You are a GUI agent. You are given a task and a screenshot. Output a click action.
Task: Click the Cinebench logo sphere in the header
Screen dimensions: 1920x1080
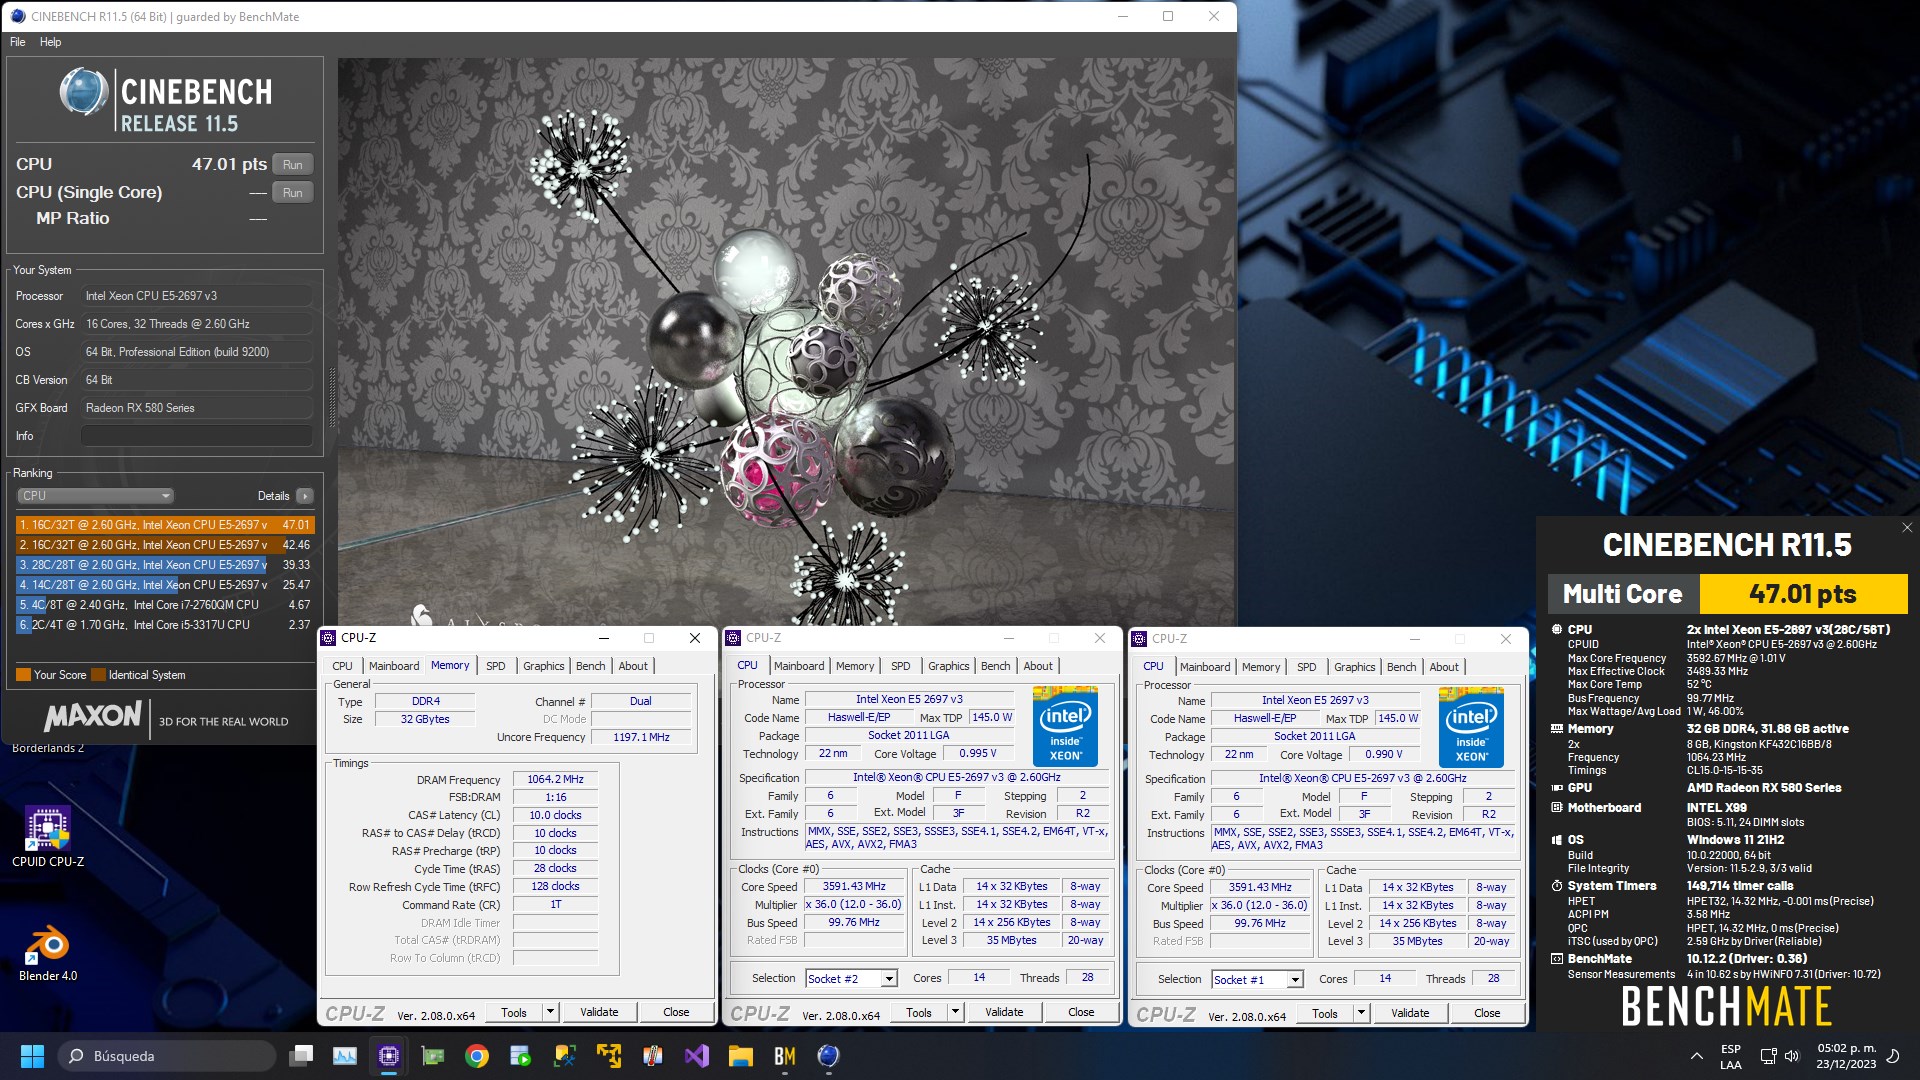coord(84,92)
